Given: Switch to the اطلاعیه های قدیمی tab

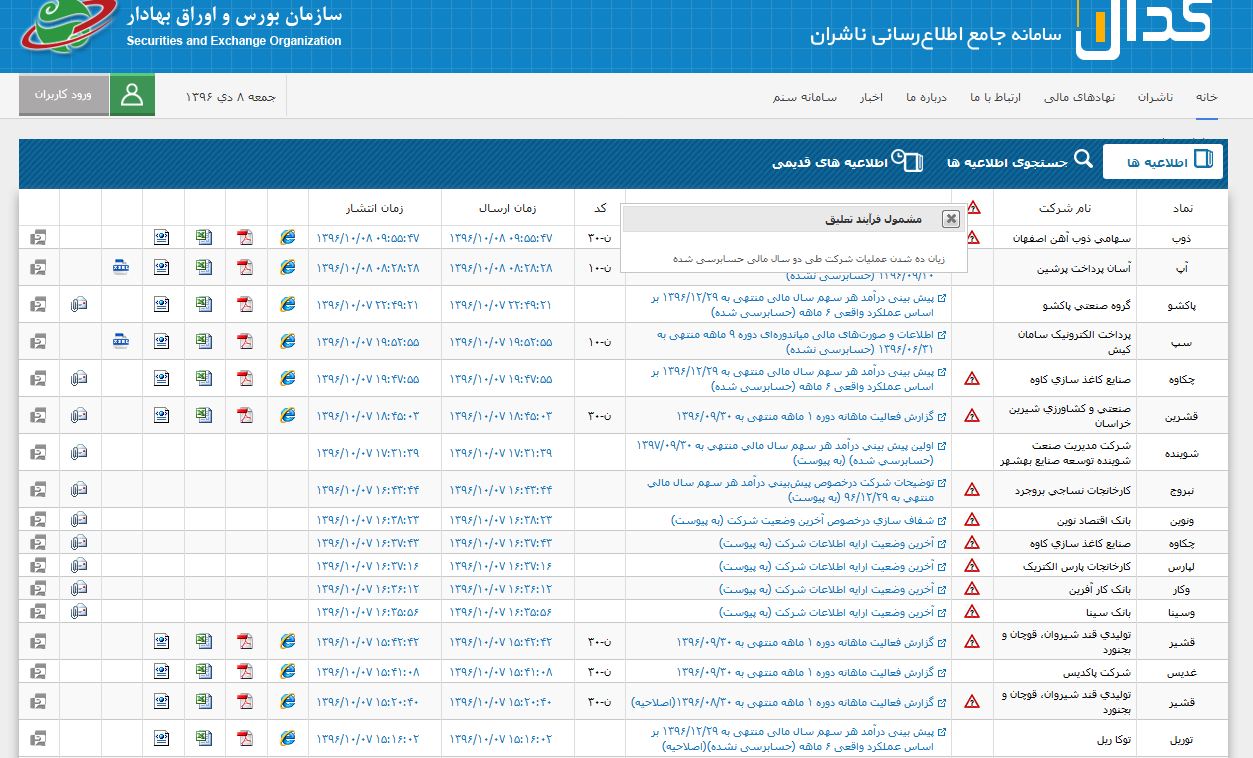Looking at the screenshot, I should (848, 162).
